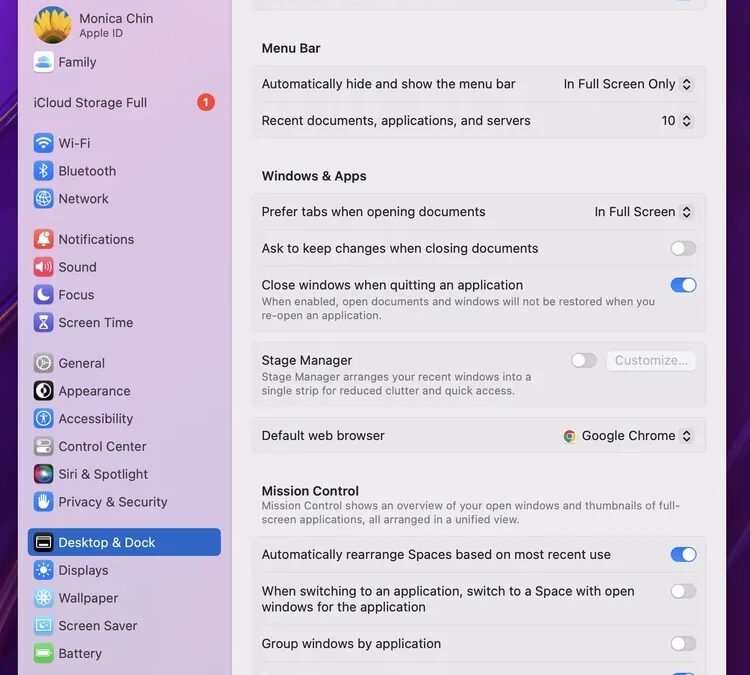Select the Notifications bell icon
Screen dimensions: 750x675
point(43,239)
